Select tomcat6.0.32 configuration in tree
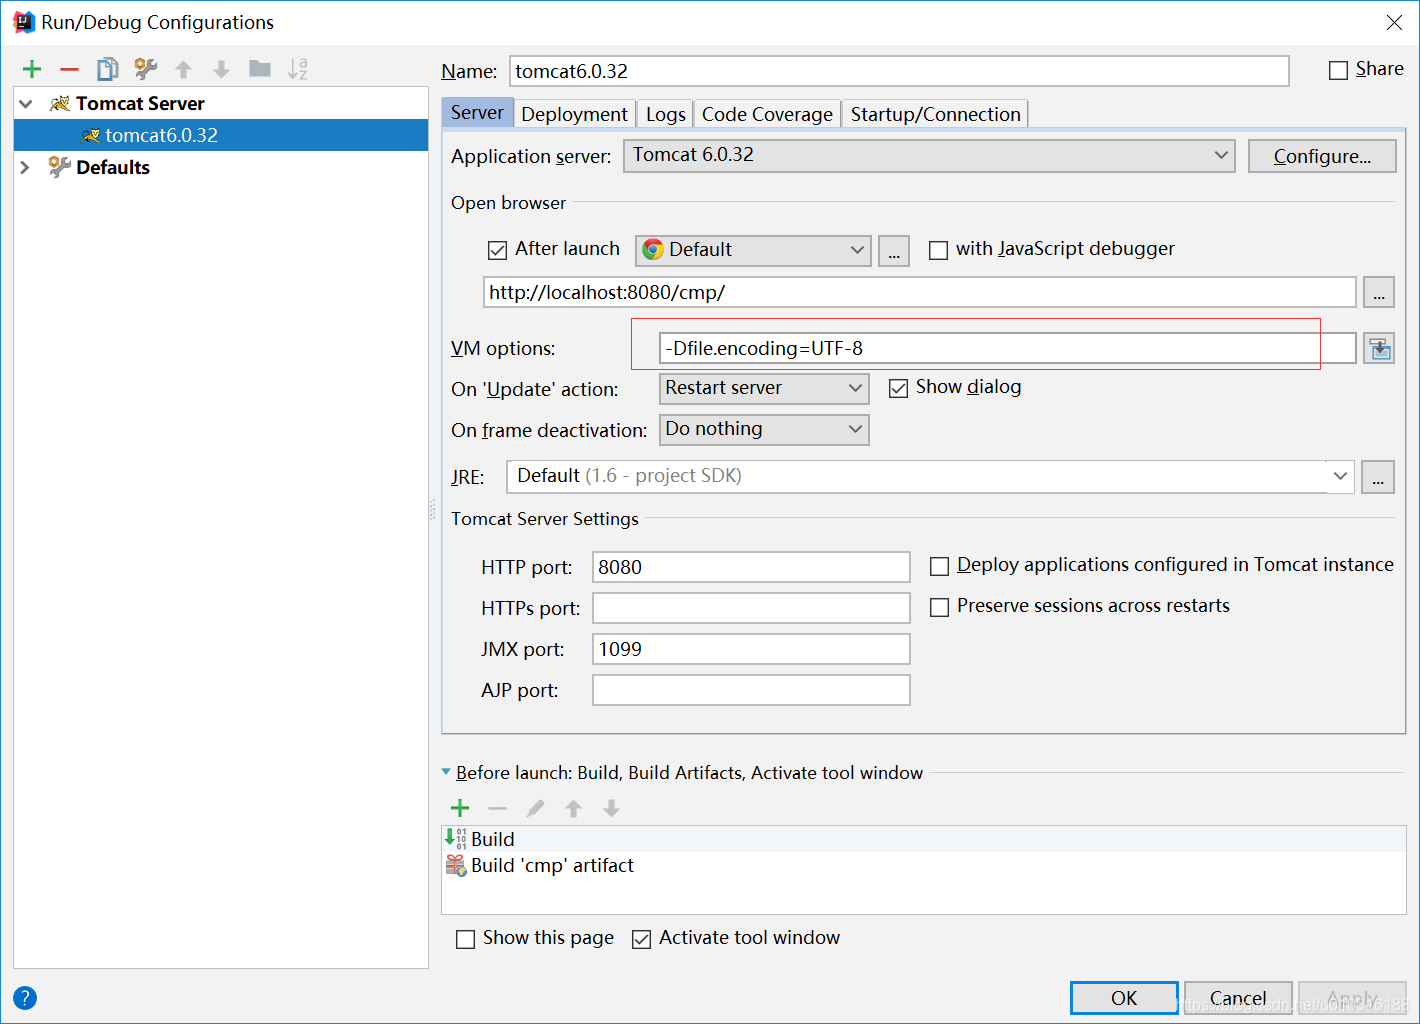Image resolution: width=1420 pixels, height=1024 pixels. [221, 135]
